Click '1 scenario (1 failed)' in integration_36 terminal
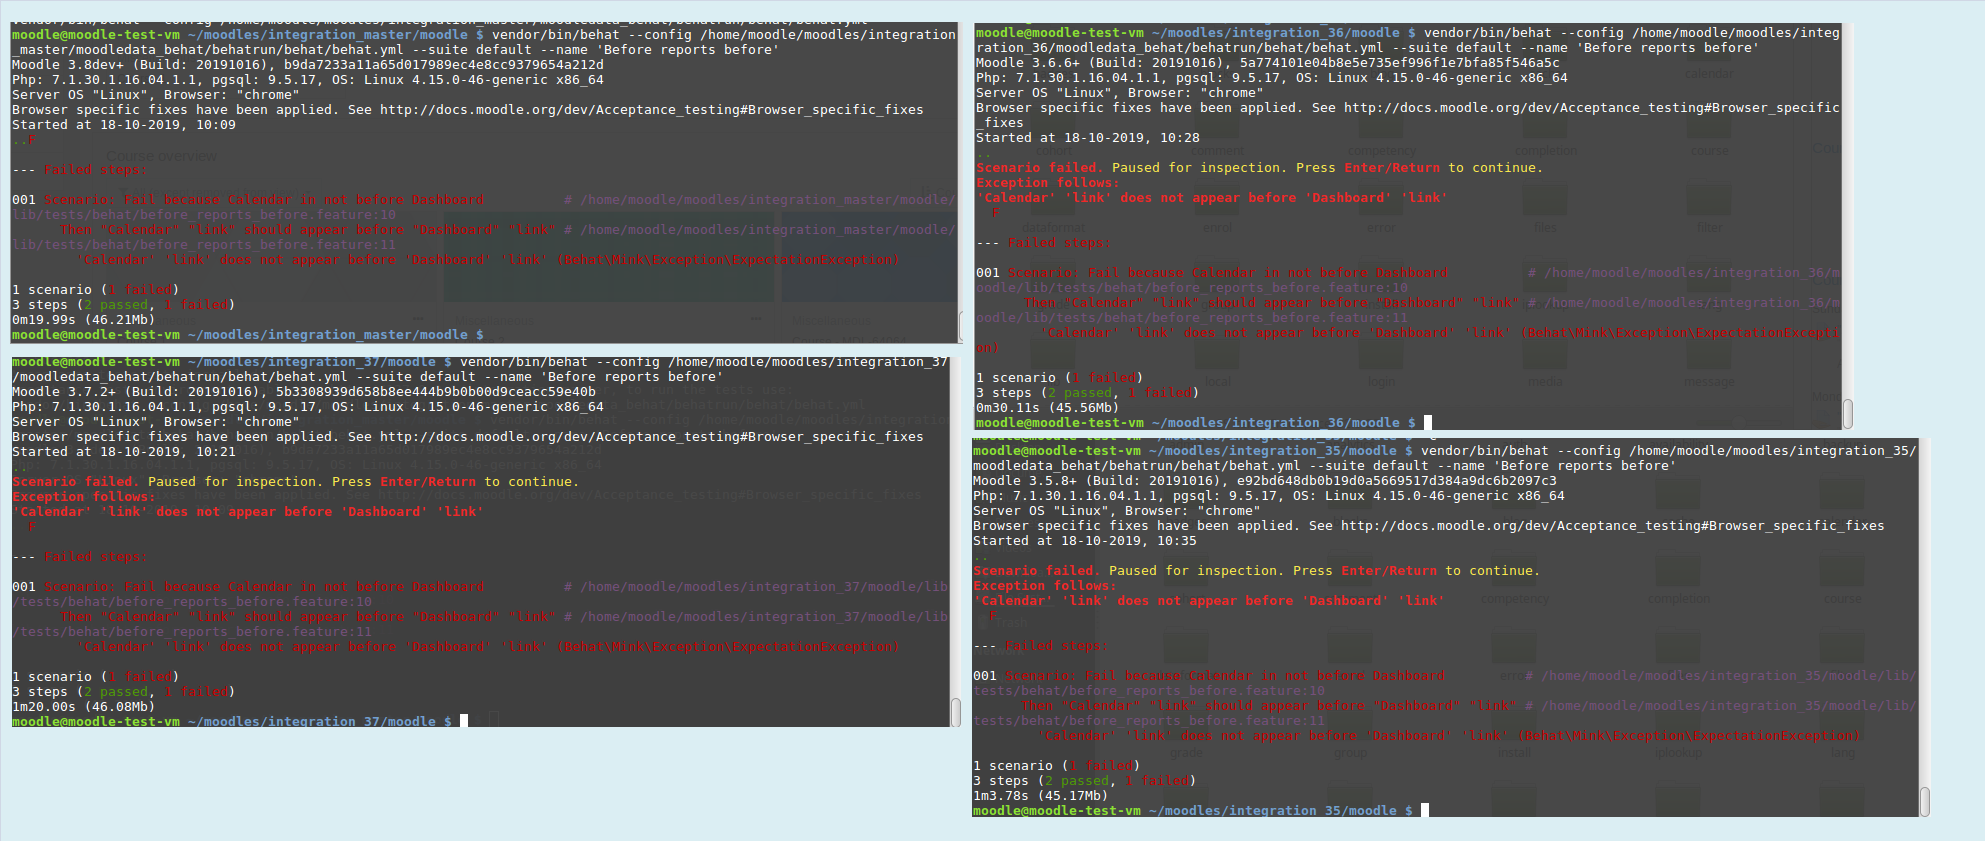 (1059, 378)
